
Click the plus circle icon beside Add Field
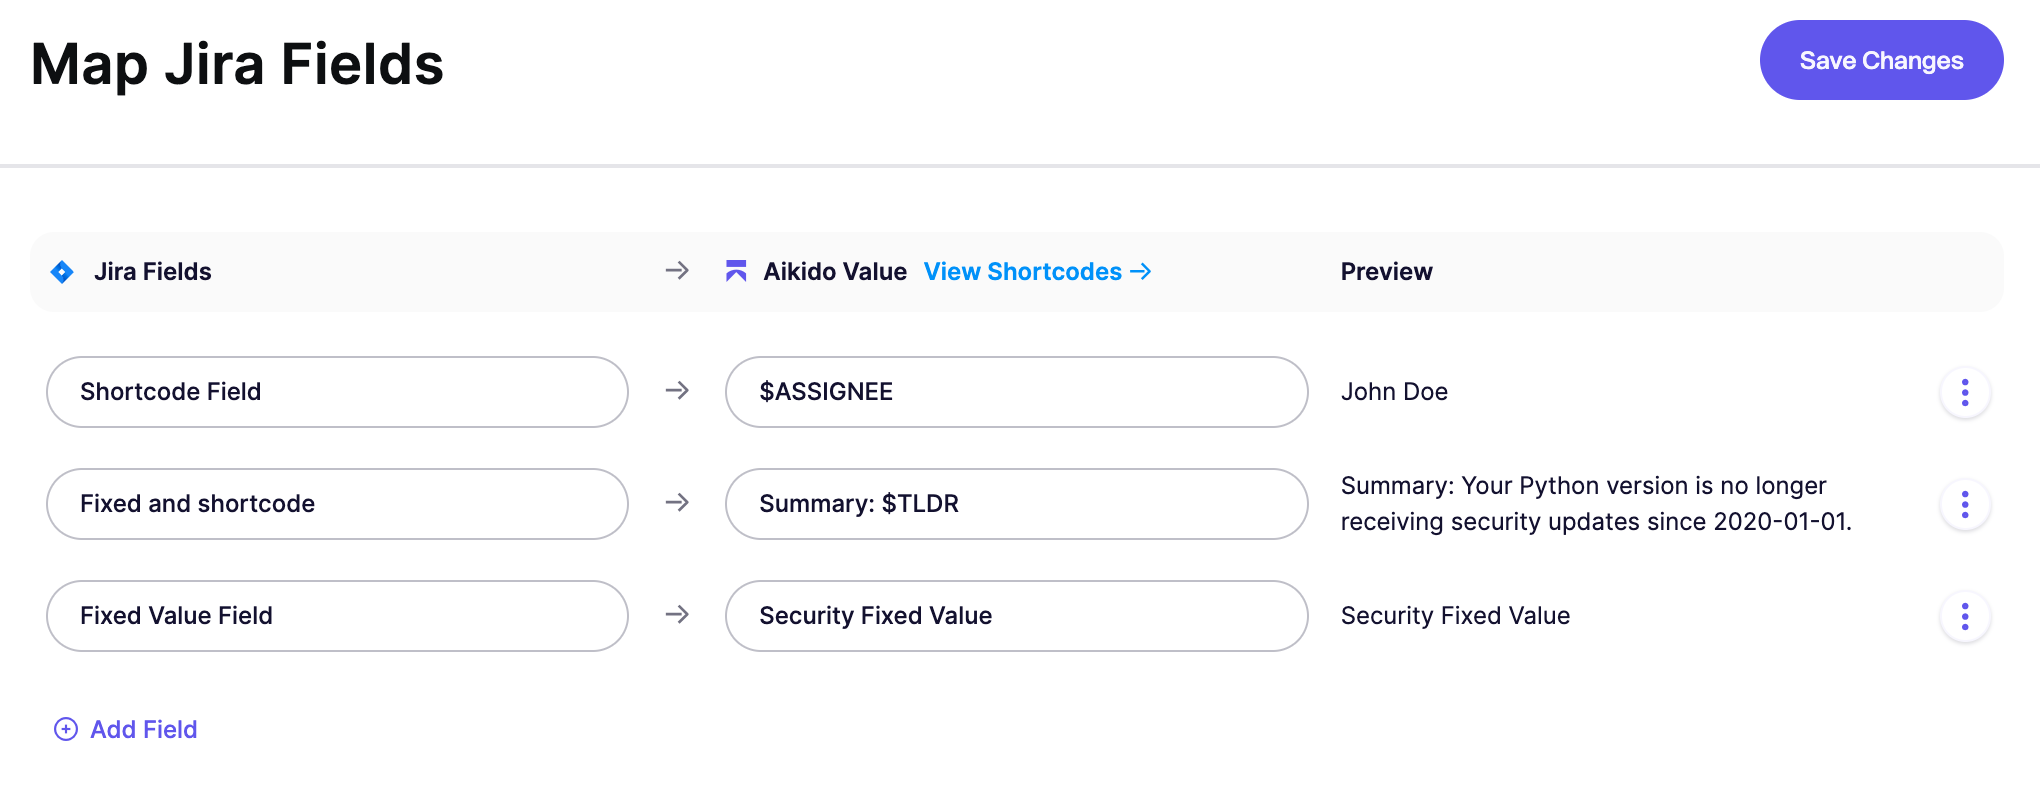click(66, 729)
